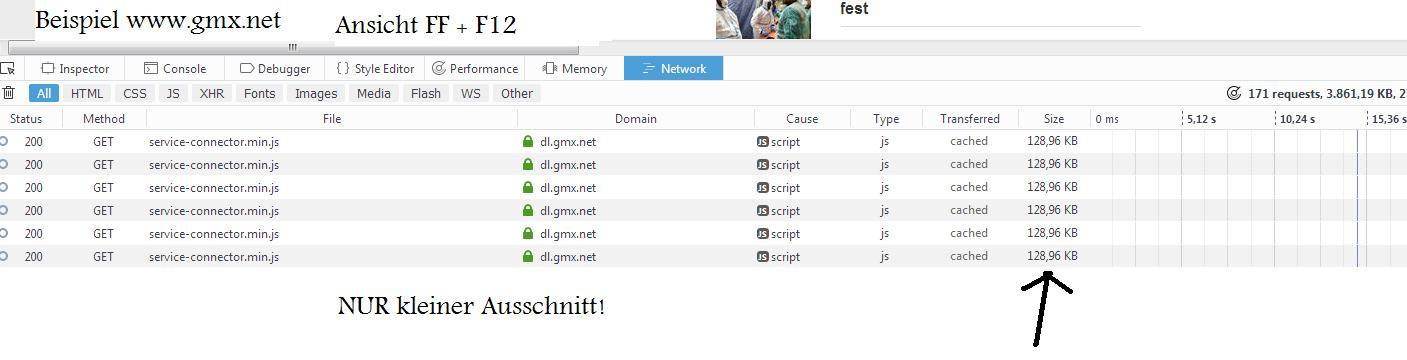Click the Inspector tab icon
This screenshot has width=1407, height=360.
point(47,68)
